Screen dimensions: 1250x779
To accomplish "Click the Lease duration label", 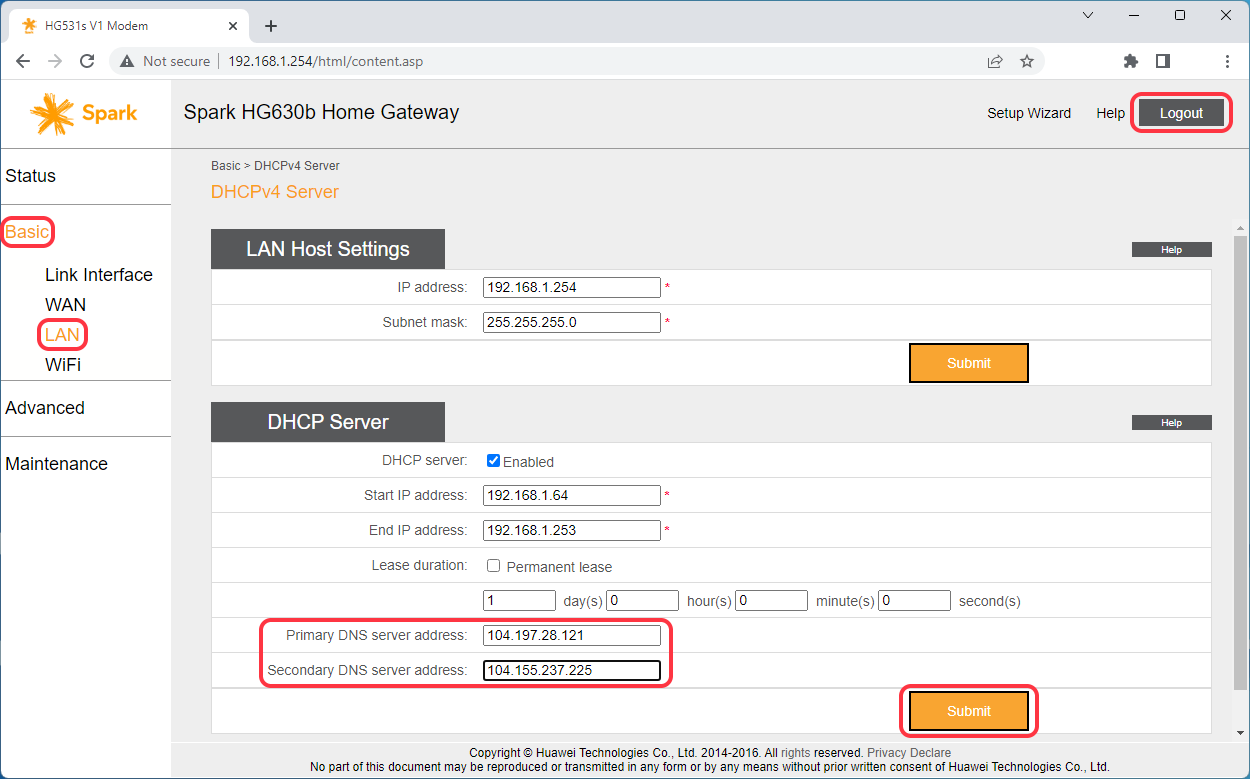I will click(419, 565).
